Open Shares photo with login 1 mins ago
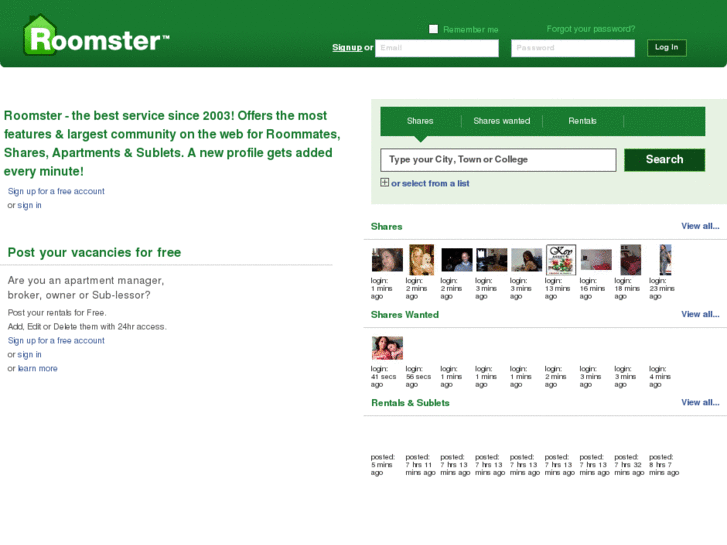The height and width of the screenshot is (545, 727). (387, 260)
